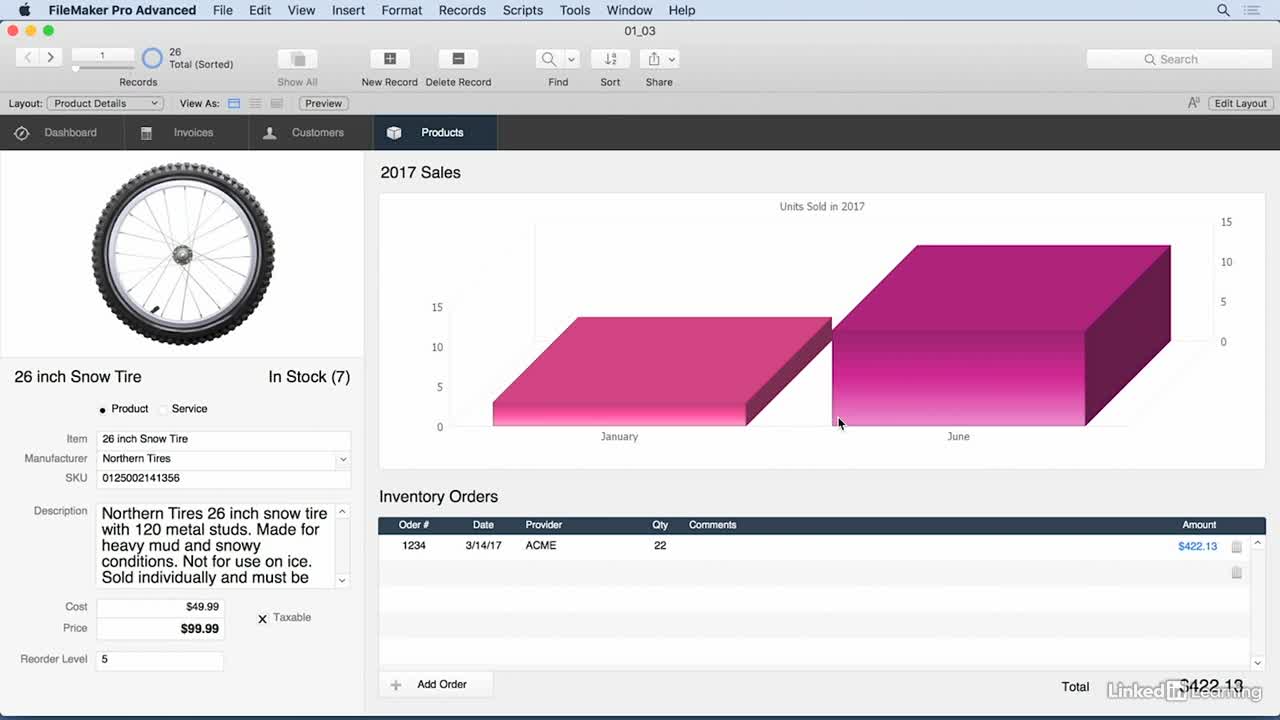Click the June chart bar
This screenshot has height=720, width=1280.
(1000, 336)
